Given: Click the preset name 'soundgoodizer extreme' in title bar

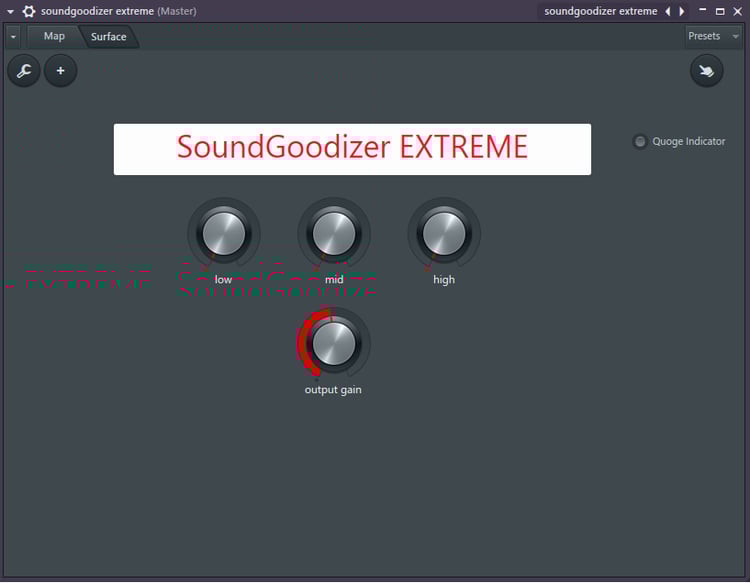Looking at the screenshot, I should click(601, 11).
